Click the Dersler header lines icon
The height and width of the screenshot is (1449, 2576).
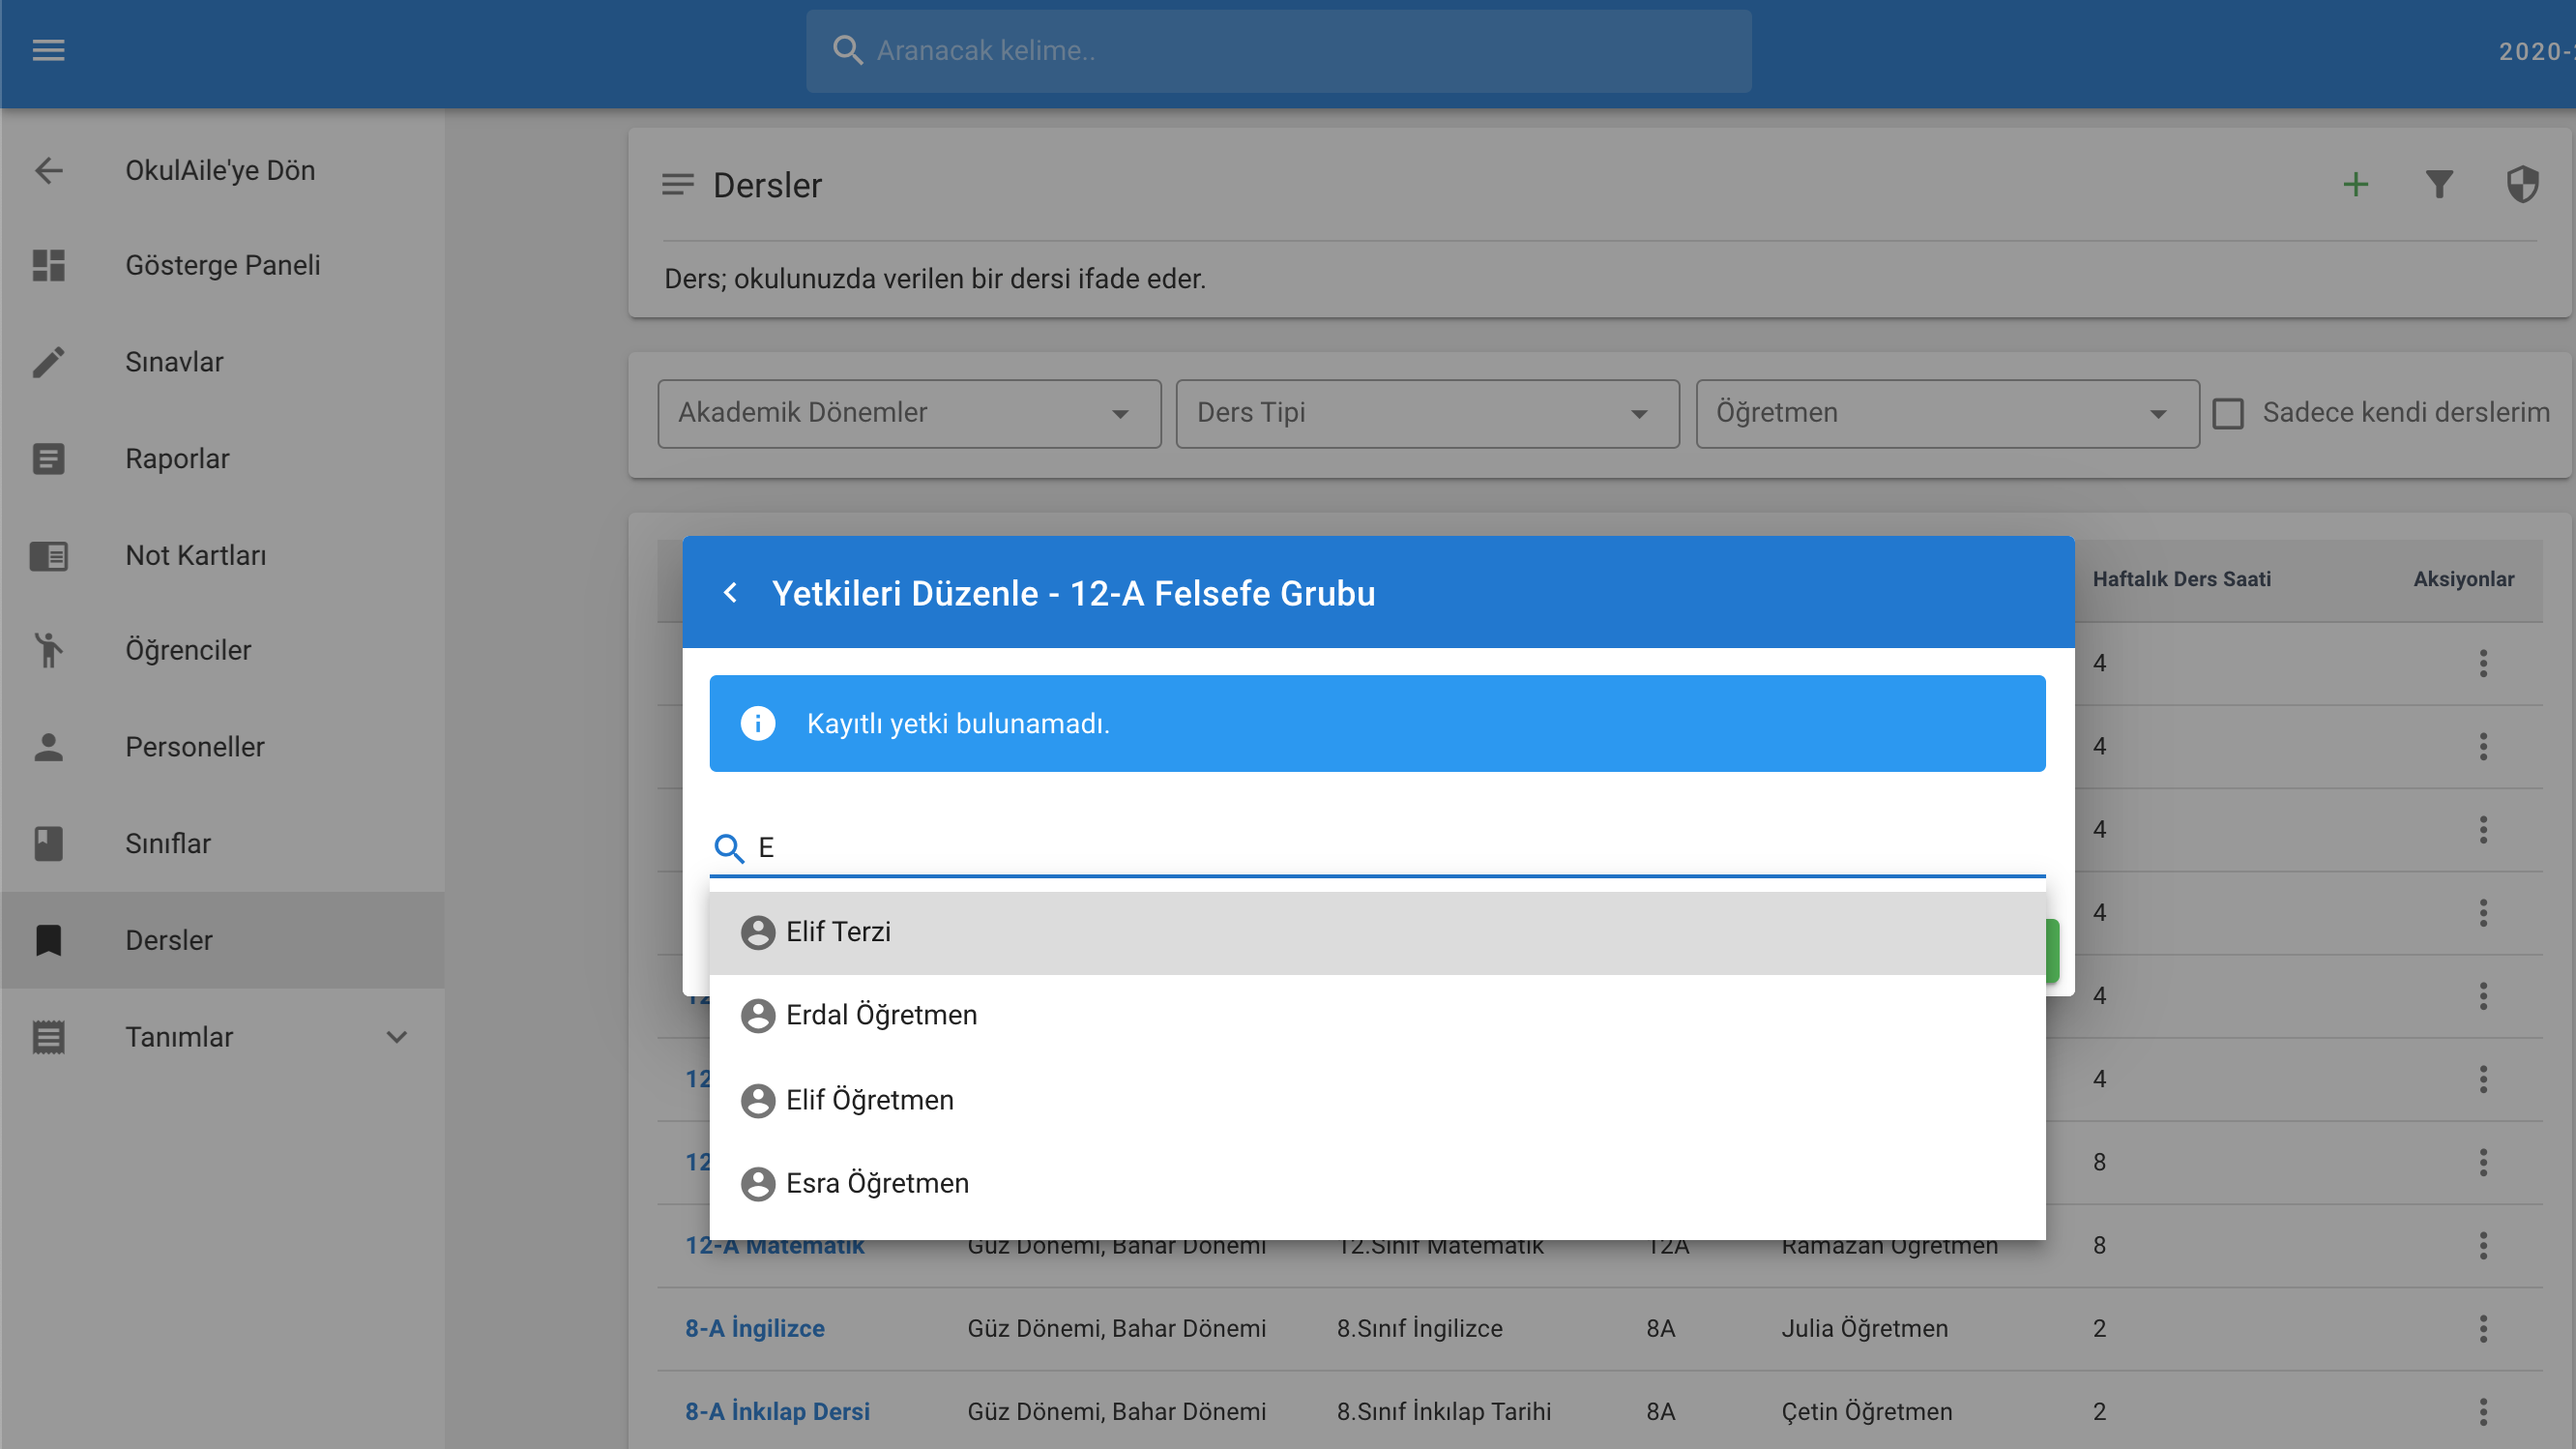pos(677,185)
